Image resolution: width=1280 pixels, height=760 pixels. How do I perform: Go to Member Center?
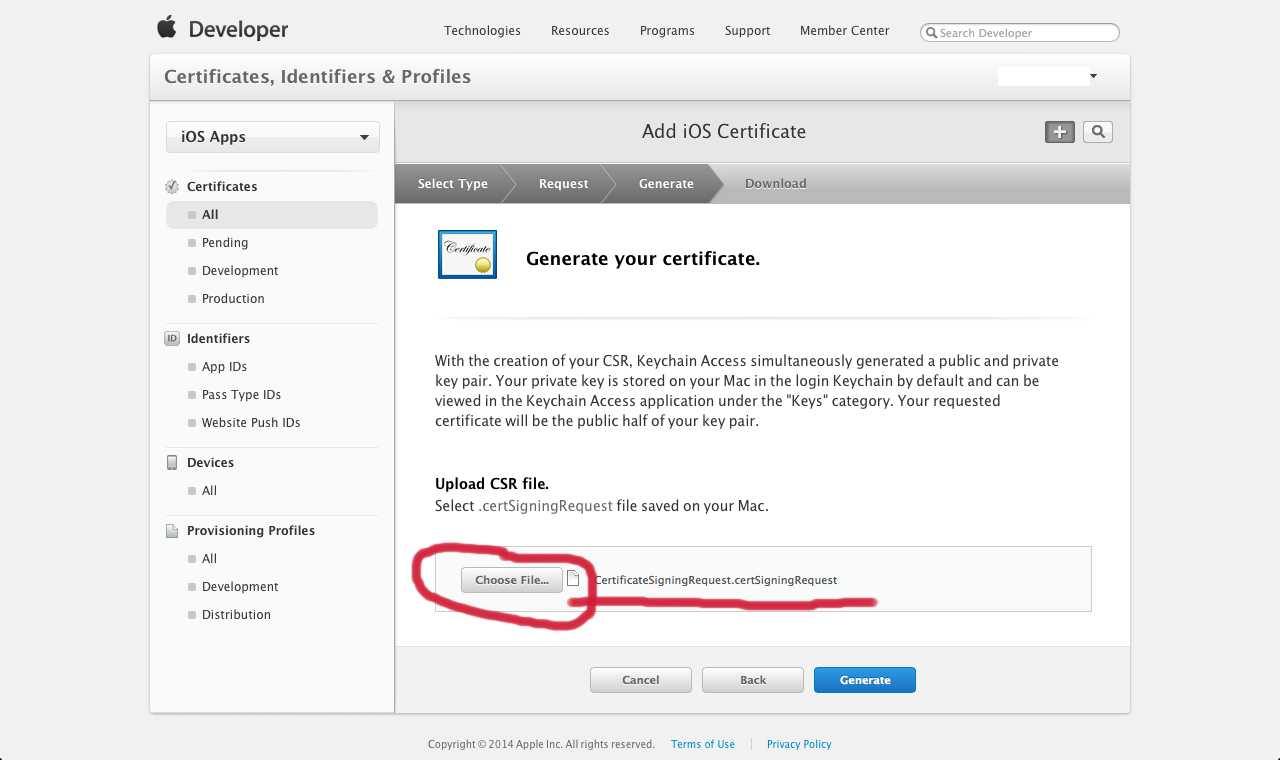pyautogui.click(x=844, y=31)
